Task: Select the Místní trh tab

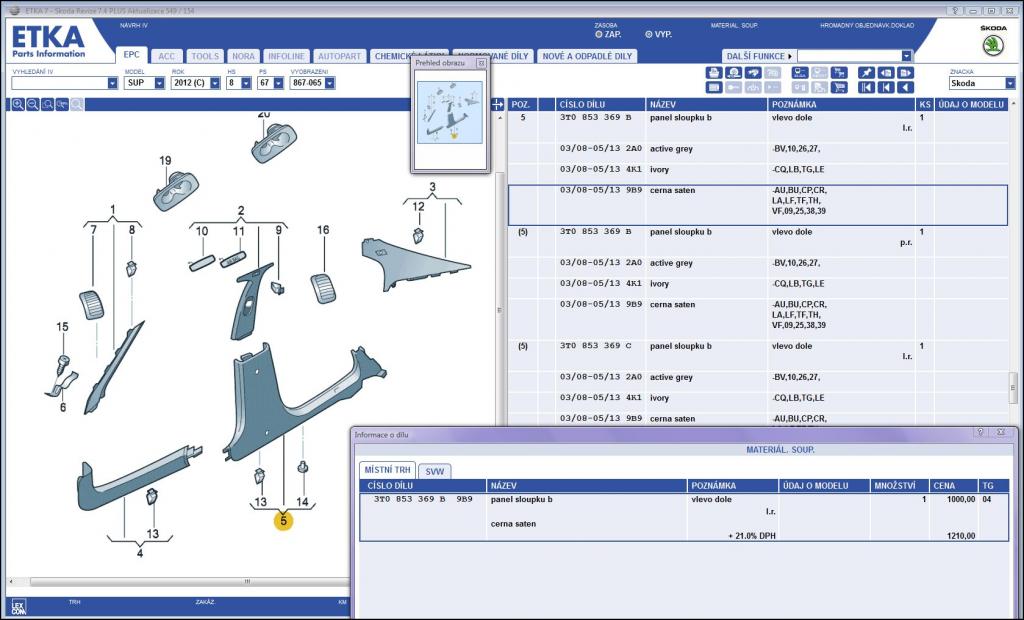Action: point(387,470)
